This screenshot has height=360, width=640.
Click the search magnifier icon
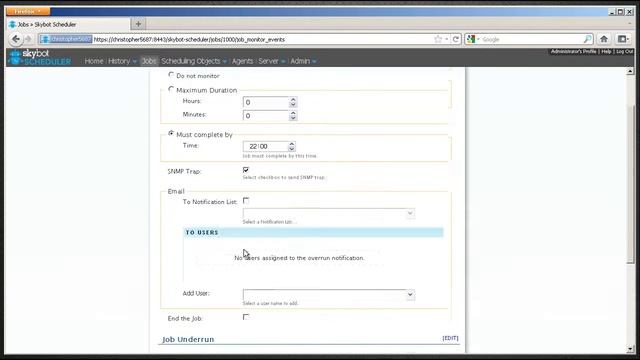587,39
